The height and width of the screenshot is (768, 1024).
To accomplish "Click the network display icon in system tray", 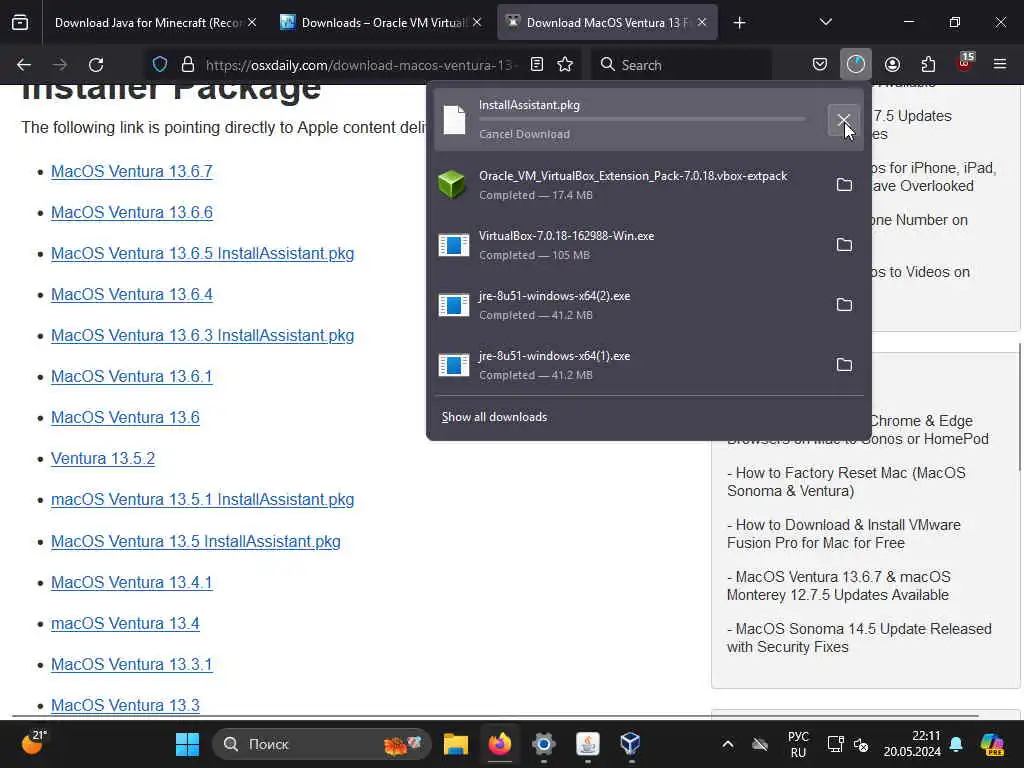I will pyautogui.click(x=835, y=744).
